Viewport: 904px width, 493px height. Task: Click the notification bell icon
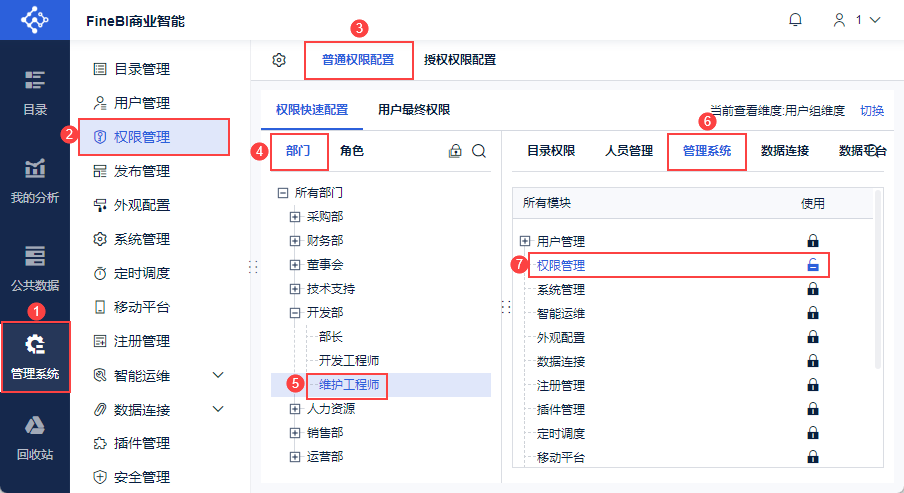[796, 20]
